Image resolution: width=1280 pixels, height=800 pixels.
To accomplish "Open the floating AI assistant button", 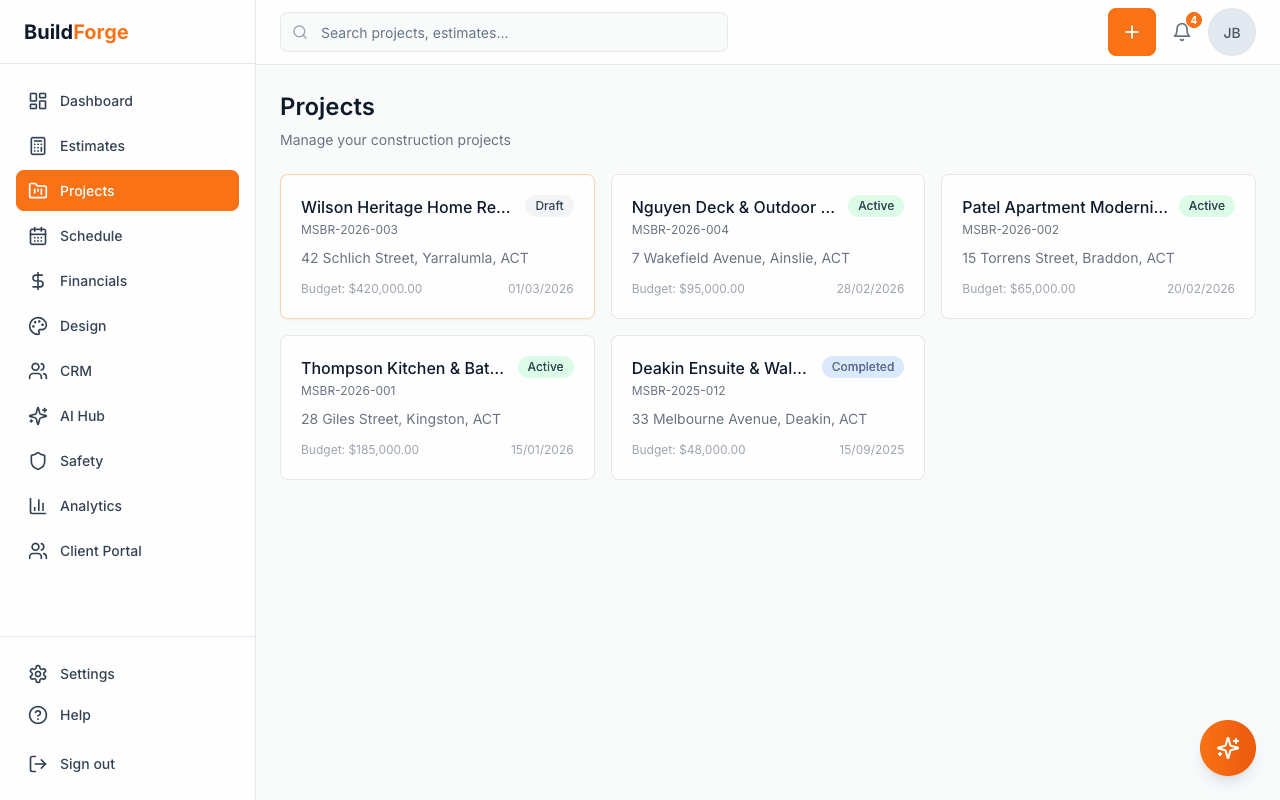I will point(1228,748).
